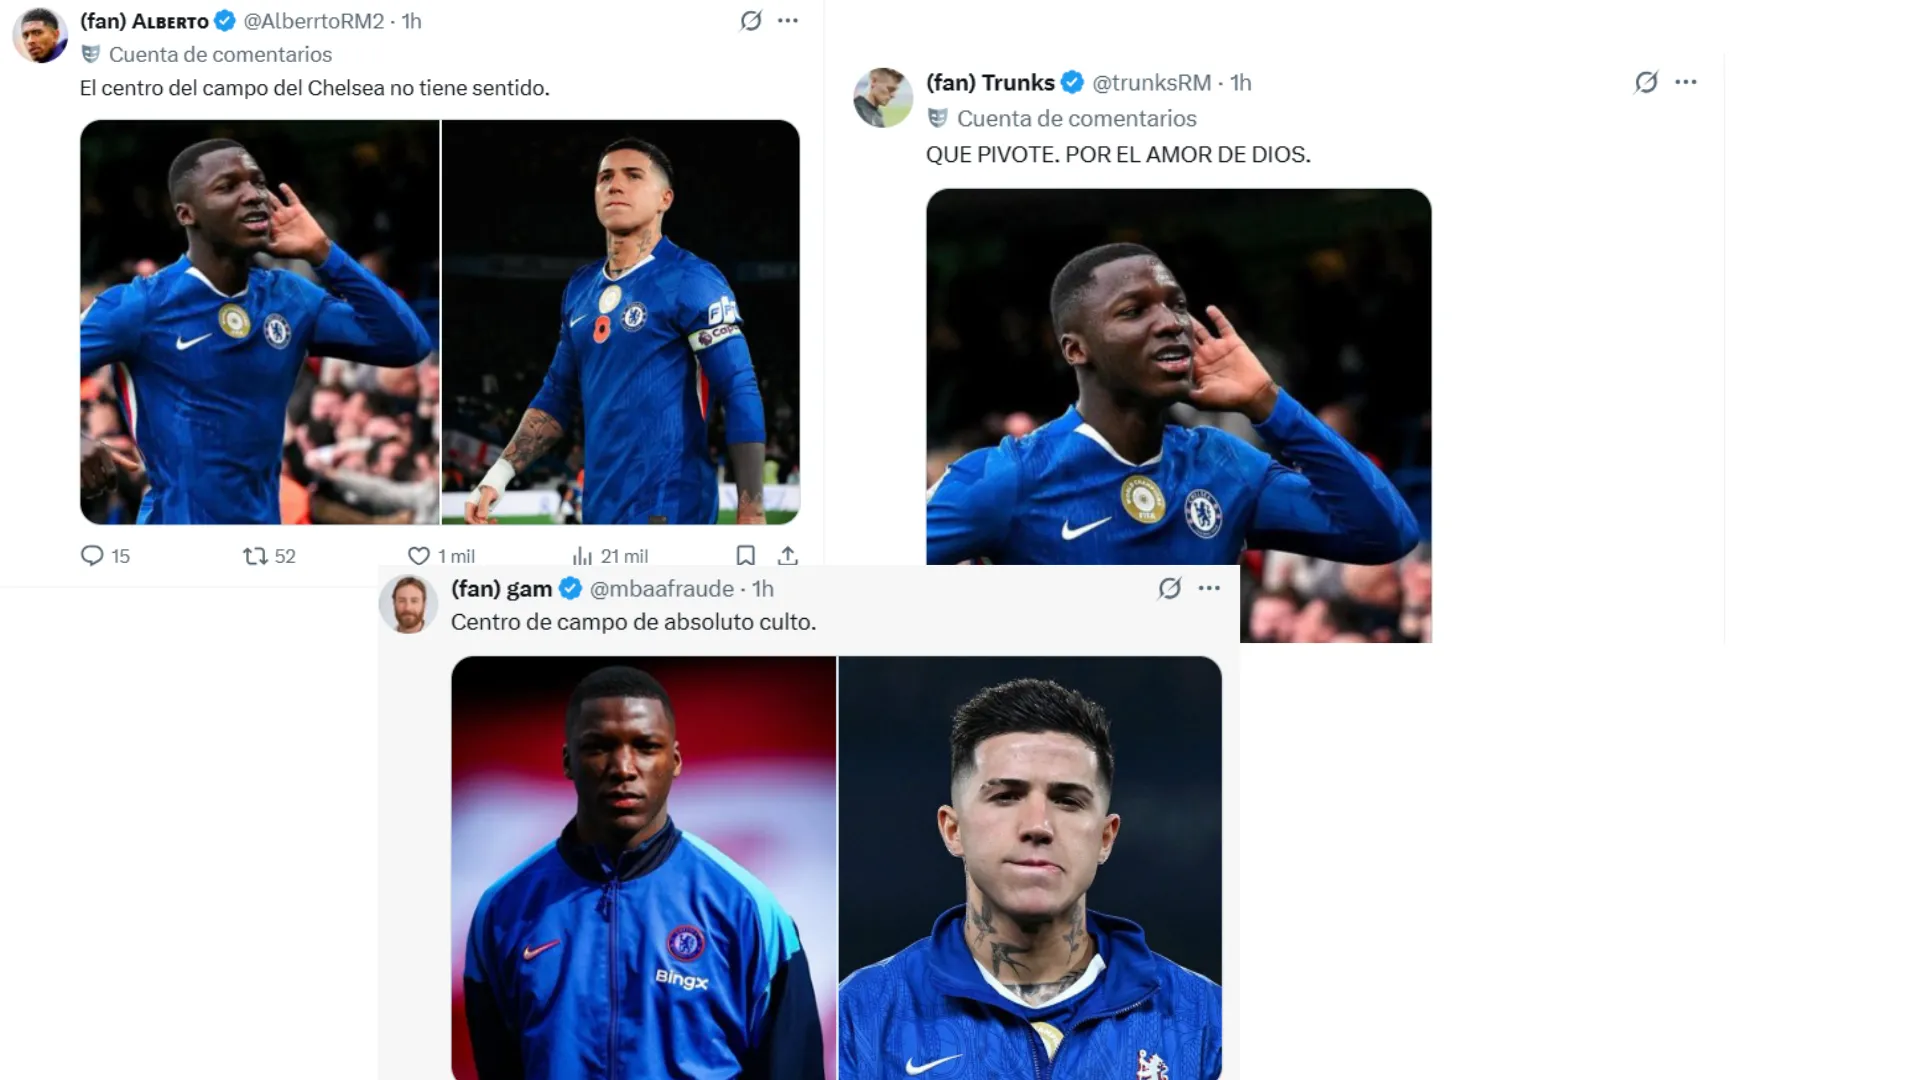Open more options menu on Trunks' tweet

pyautogui.click(x=1687, y=84)
